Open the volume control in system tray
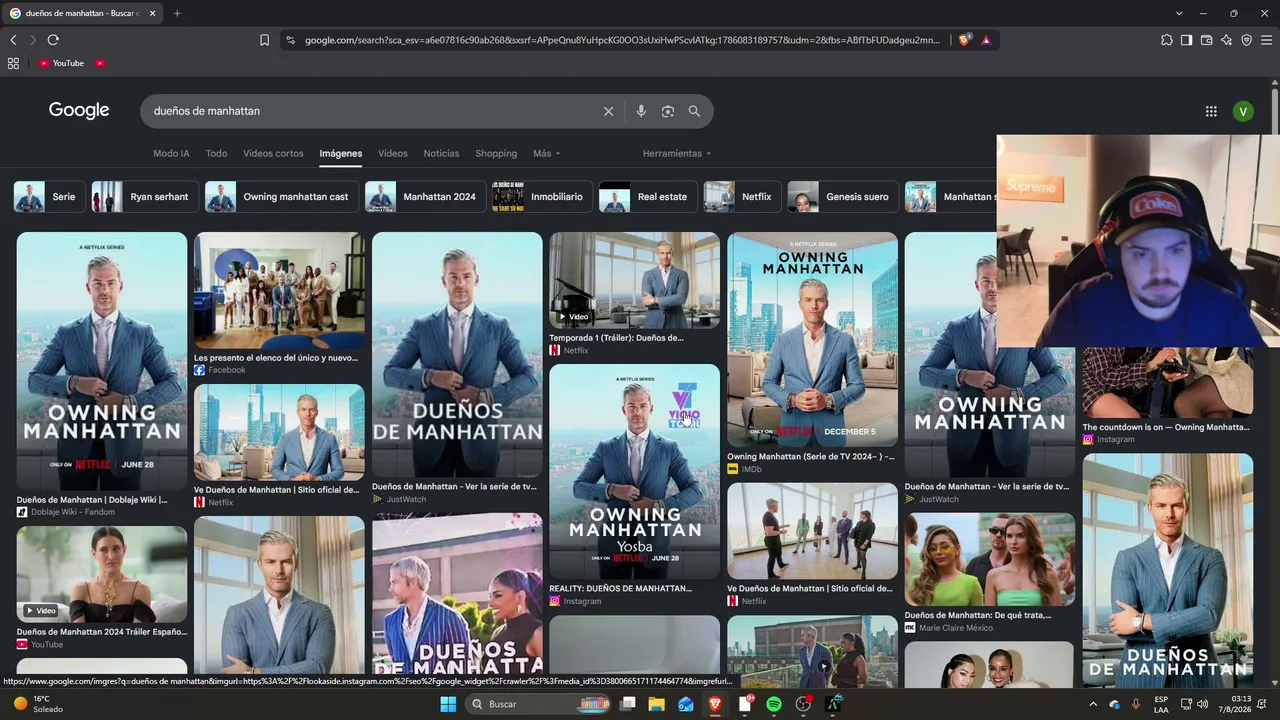The width and height of the screenshot is (1280, 720). pos(1202,704)
